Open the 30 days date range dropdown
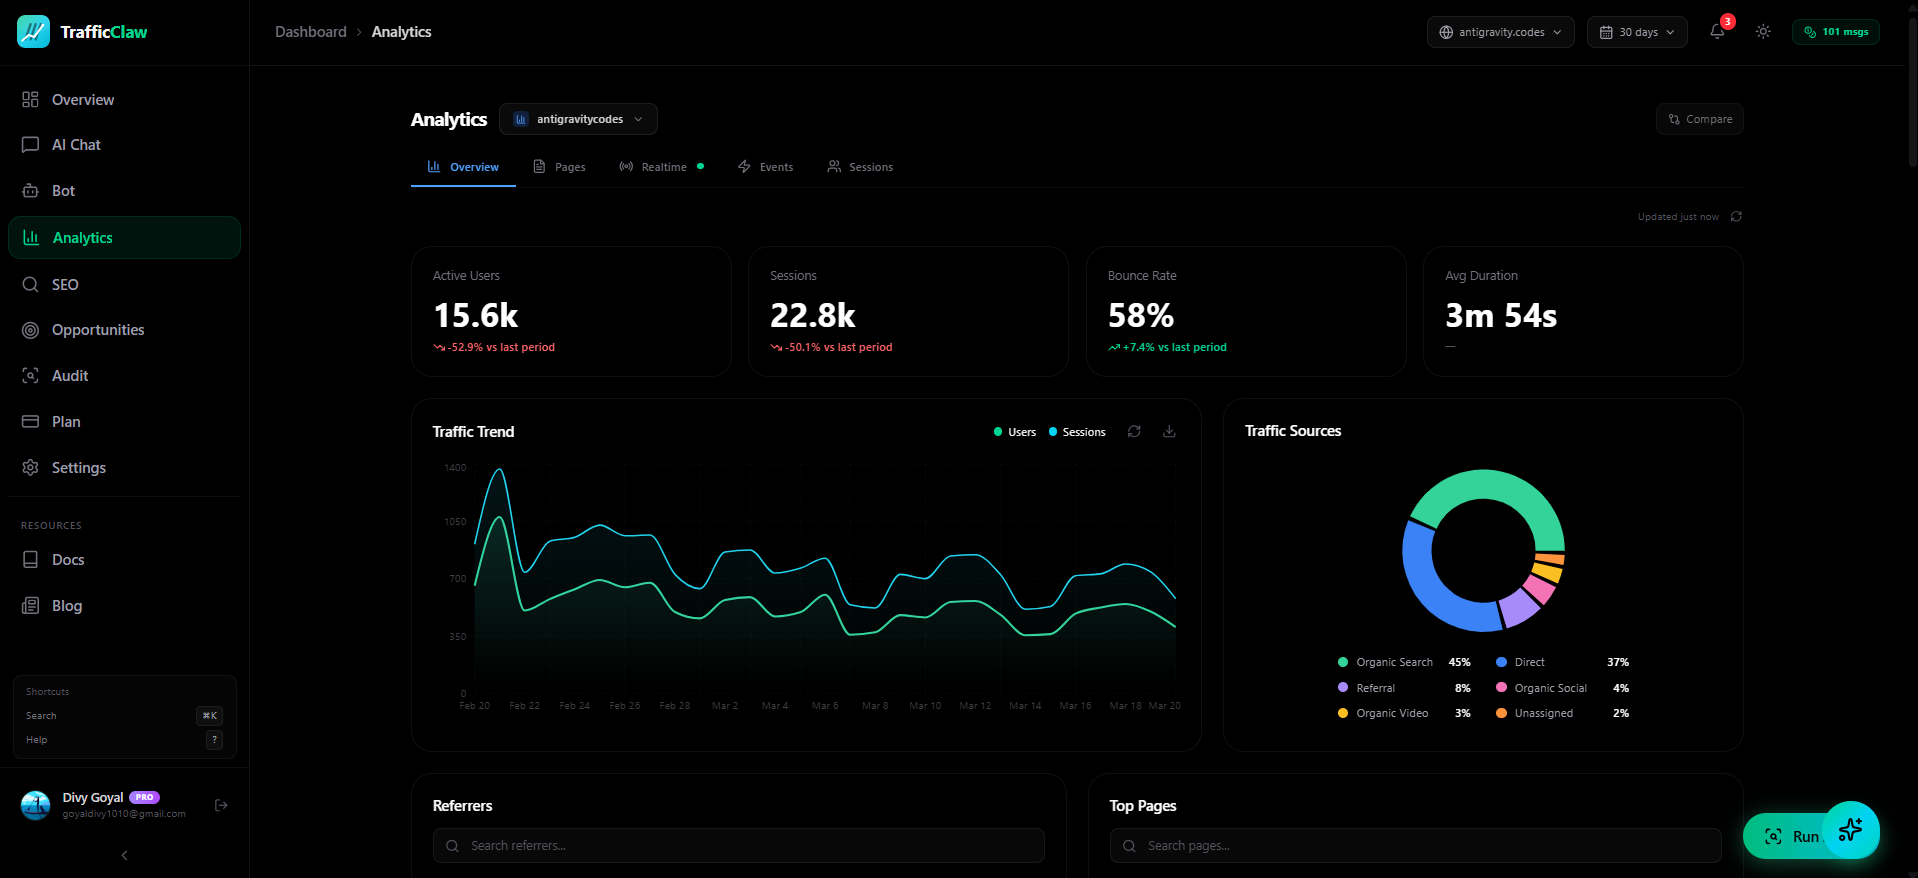 (x=1637, y=32)
